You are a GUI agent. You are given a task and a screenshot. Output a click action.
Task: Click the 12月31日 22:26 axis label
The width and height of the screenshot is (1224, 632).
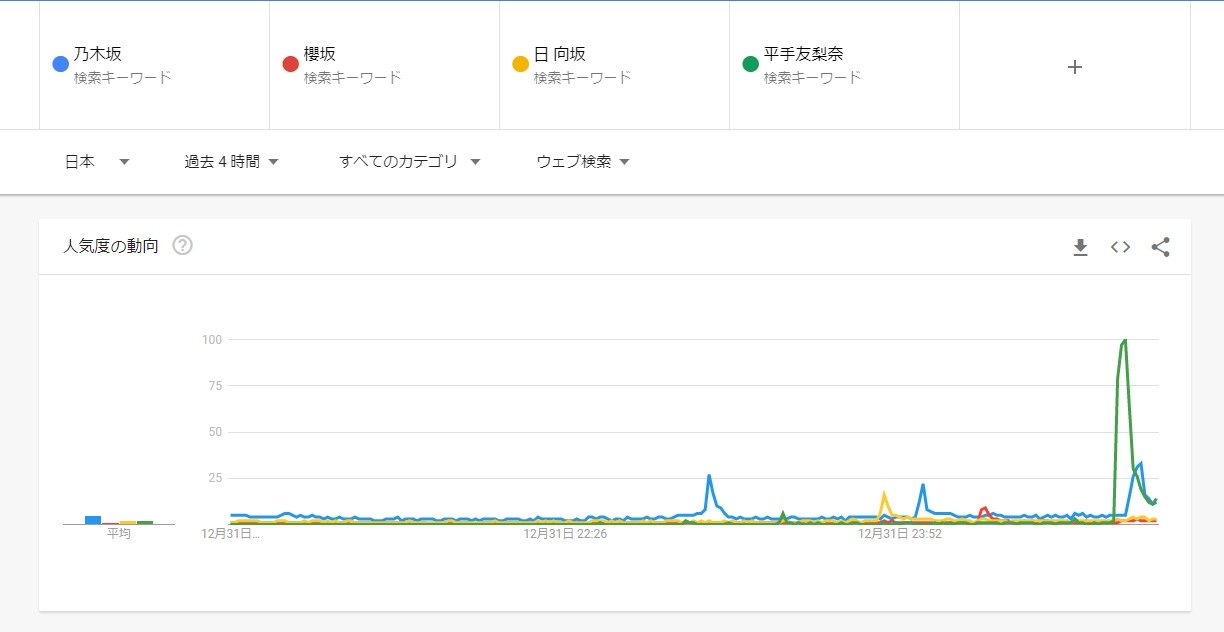tap(565, 534)
